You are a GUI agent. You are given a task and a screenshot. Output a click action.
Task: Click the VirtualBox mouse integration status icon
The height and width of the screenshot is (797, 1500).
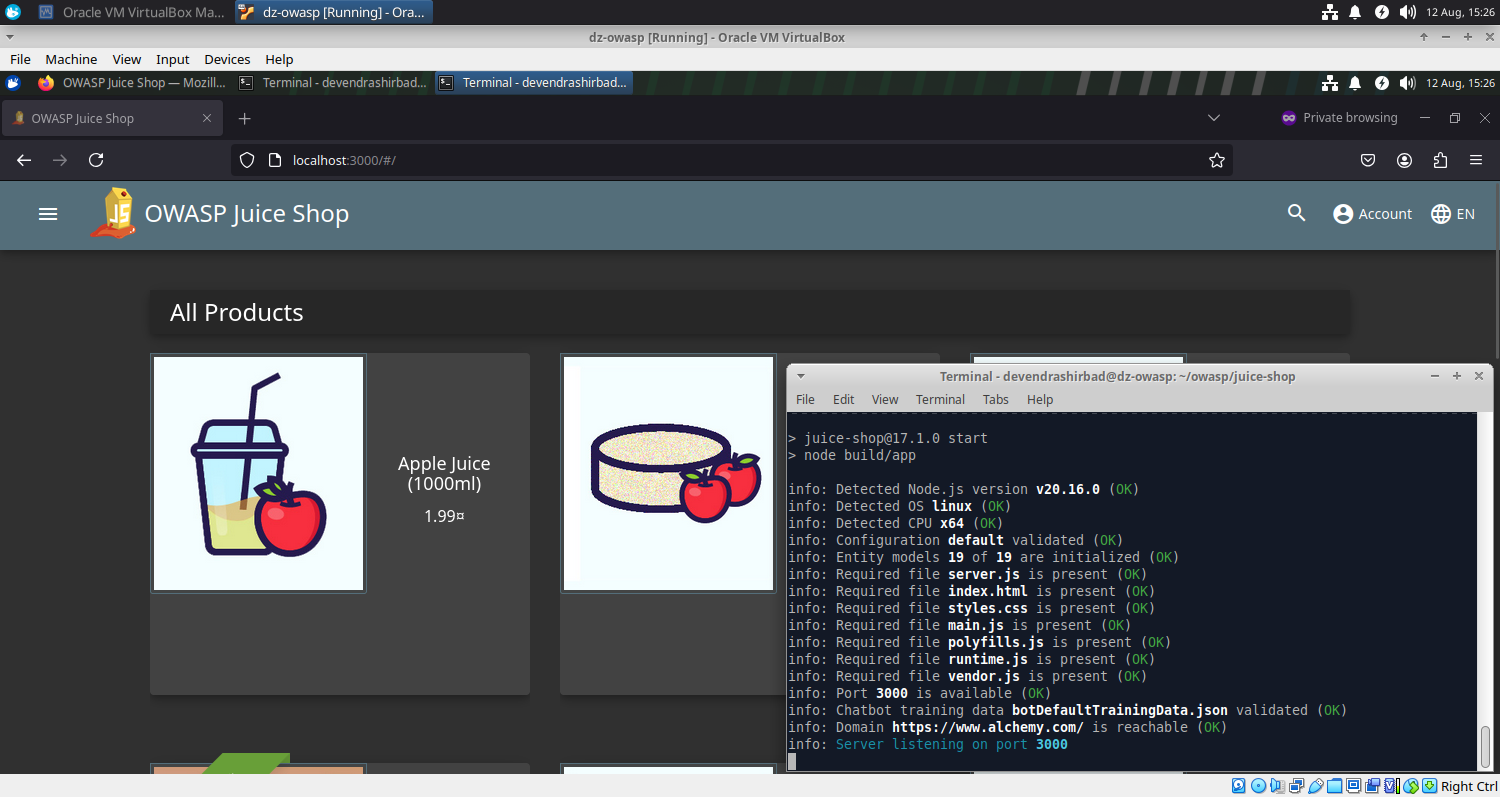(x=1411, y=786)
